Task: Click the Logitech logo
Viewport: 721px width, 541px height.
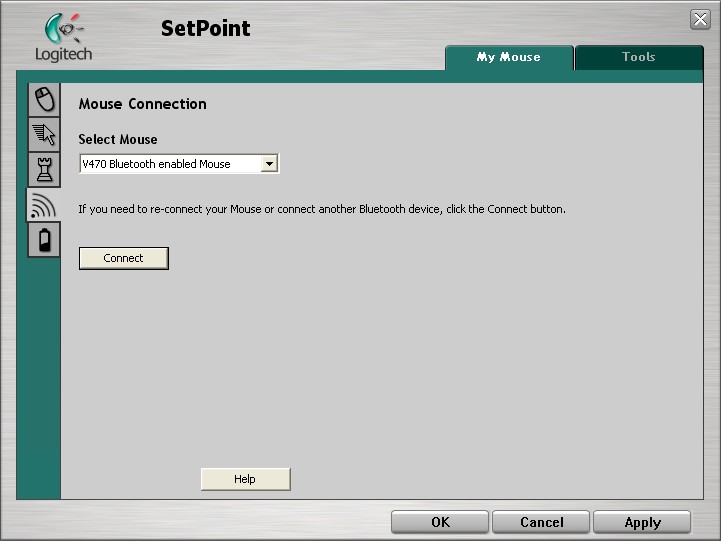Action: pyautogui.click(x=63, y=37)
